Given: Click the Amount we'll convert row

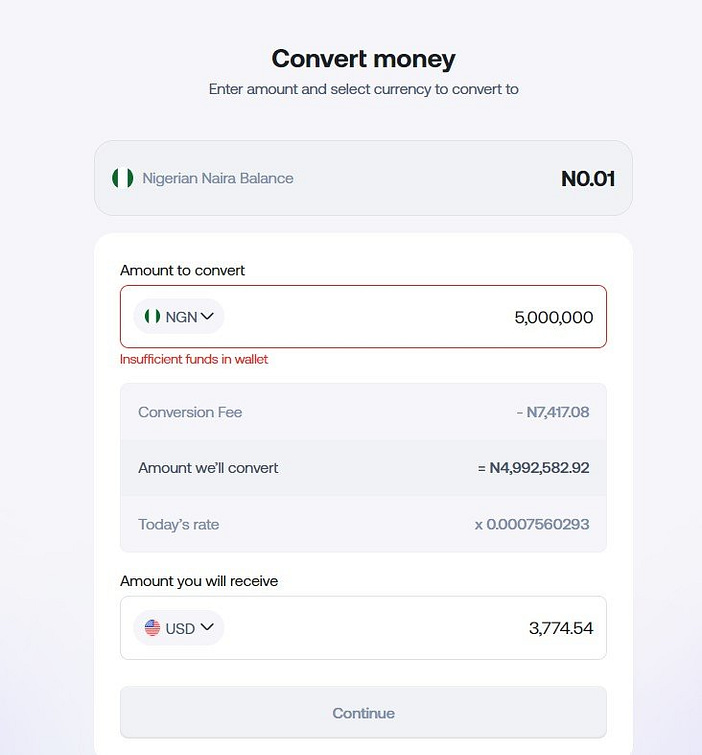Looking at the screenshot, I should pos(364,468).
